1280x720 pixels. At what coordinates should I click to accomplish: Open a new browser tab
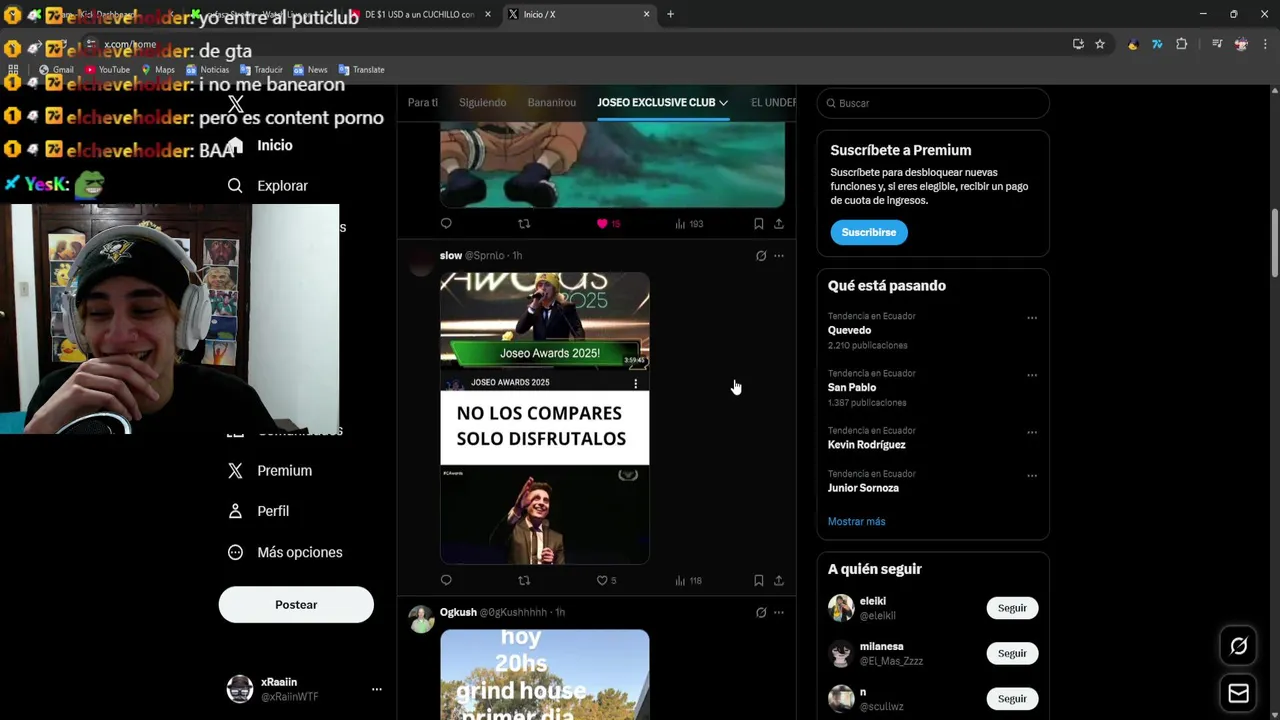pos(670,14)
